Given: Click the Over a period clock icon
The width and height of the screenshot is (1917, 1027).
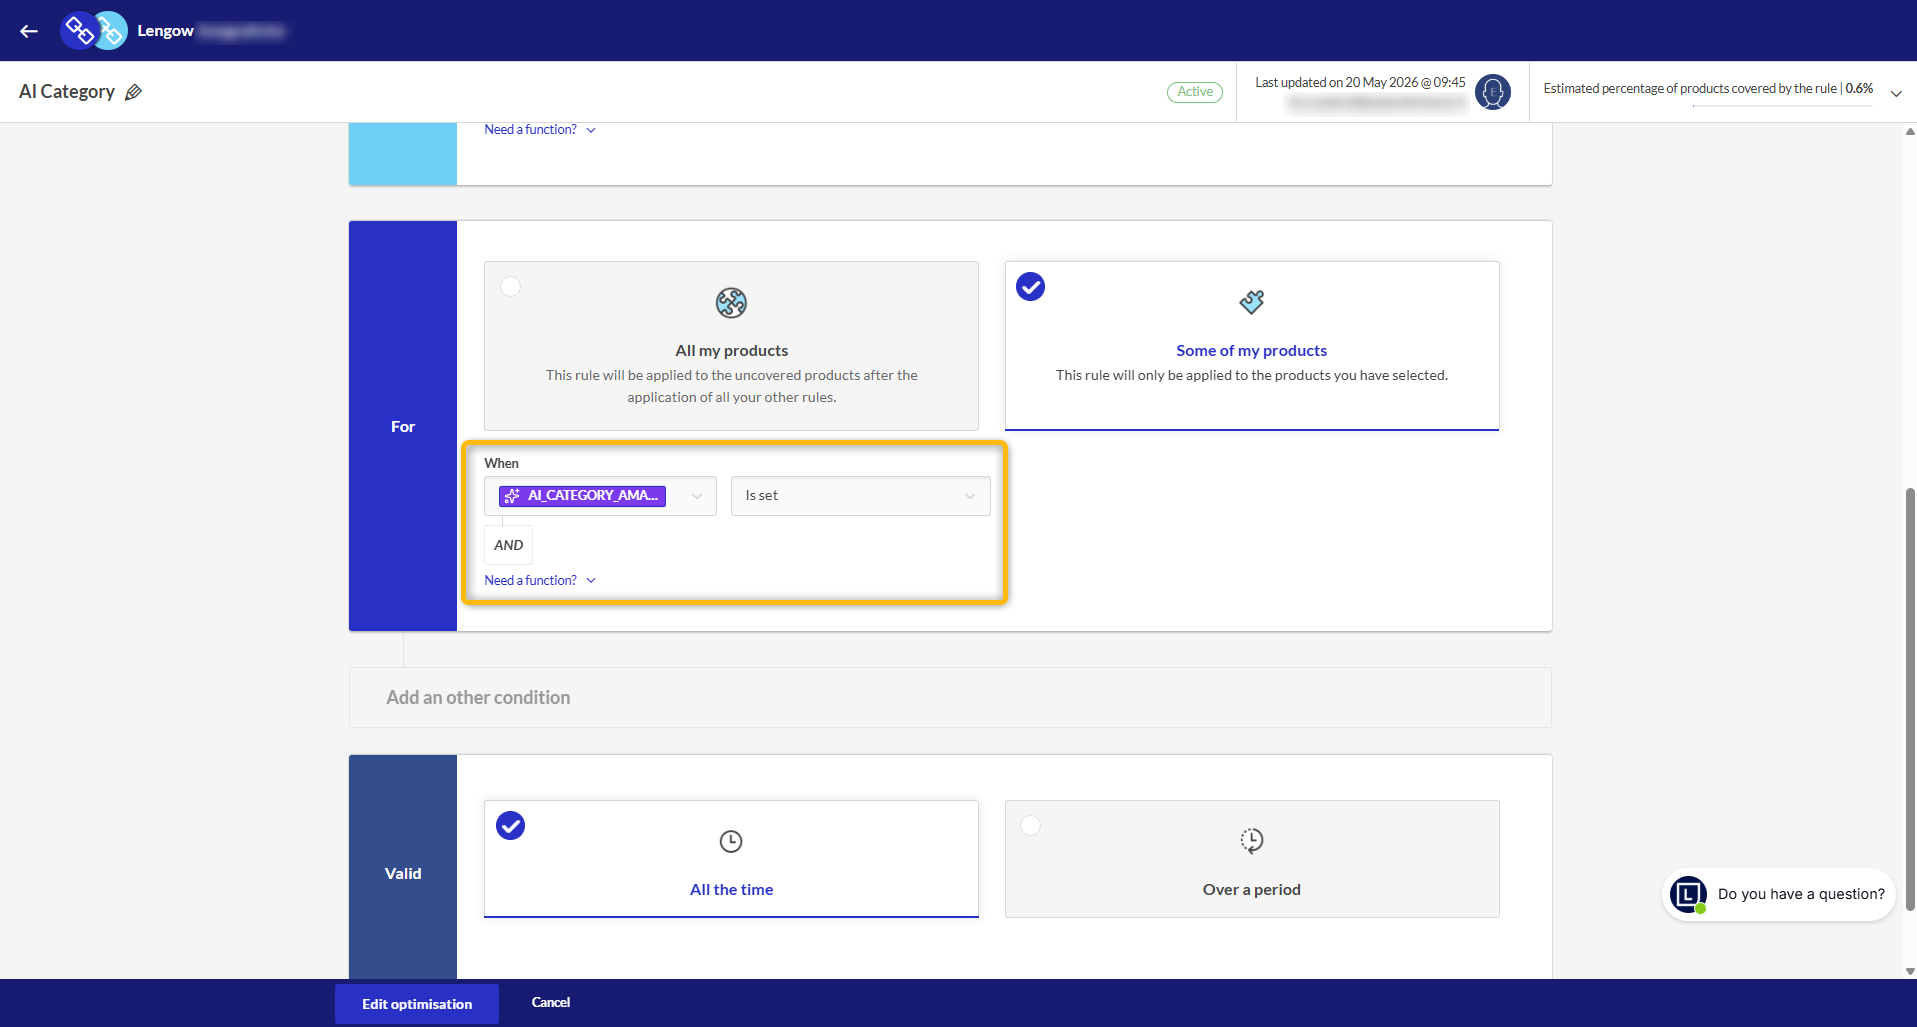Looking at the screenshot, I should (1251, 840).
